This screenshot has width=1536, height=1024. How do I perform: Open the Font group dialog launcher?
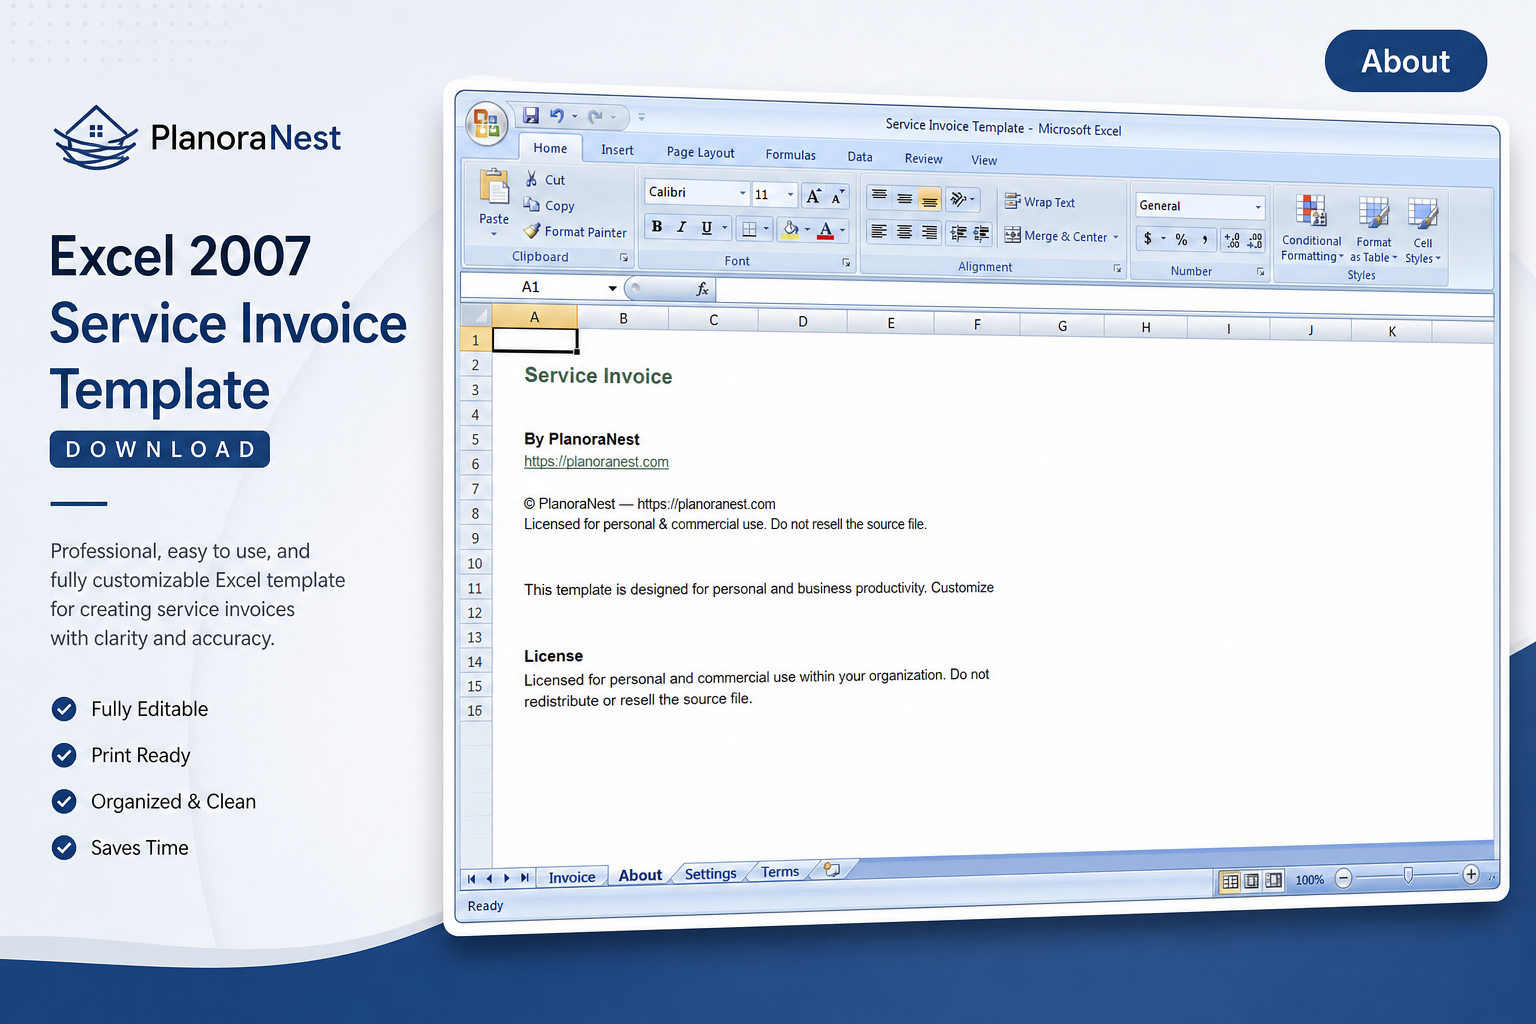(x=846, y=262)
